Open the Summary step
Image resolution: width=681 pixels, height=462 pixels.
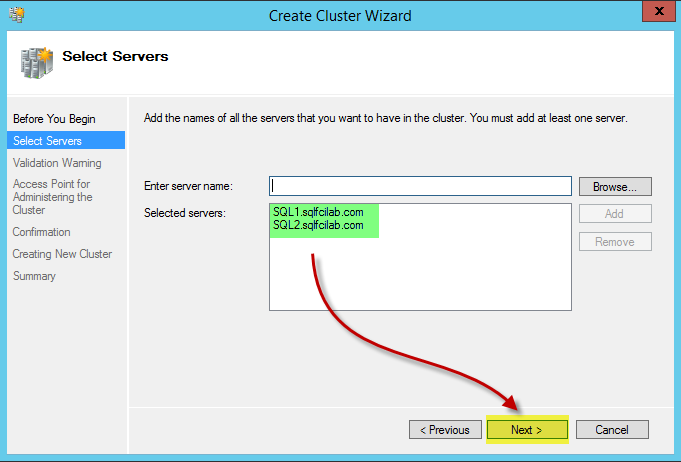pos(34,276)
